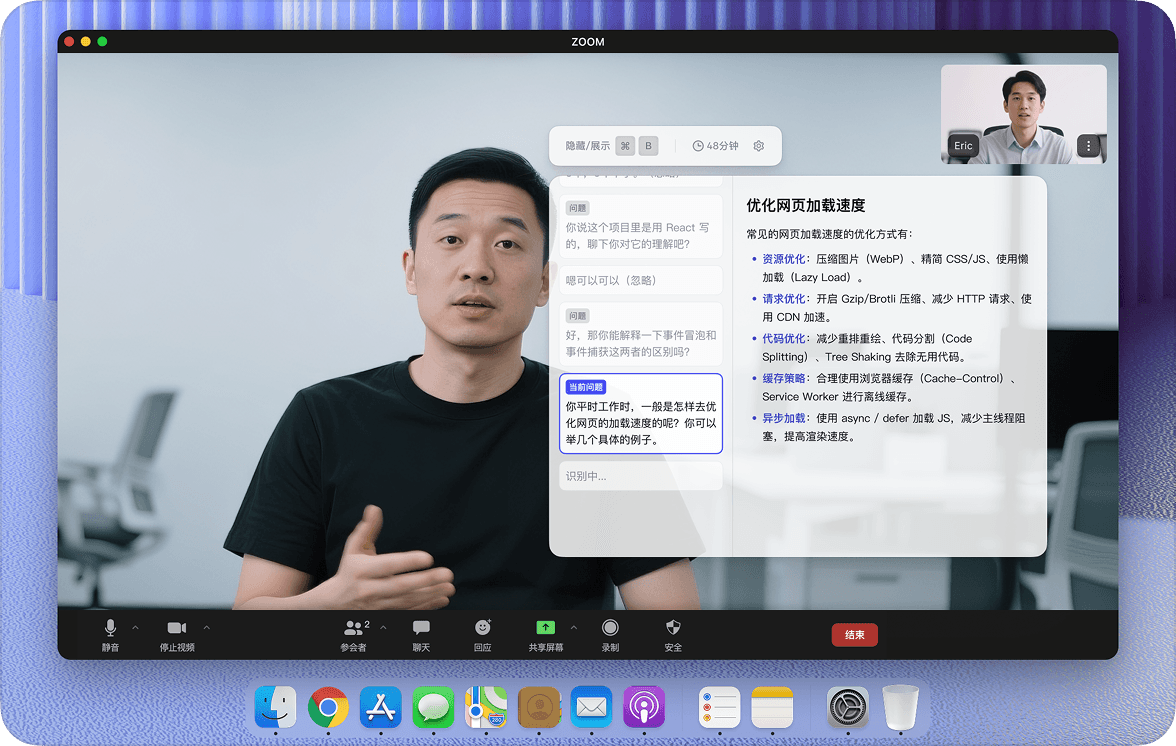
Task: Toggle 隐藏/展示 to hide the assistant panel
Action: pyautogui.click(x=588, y=146)
